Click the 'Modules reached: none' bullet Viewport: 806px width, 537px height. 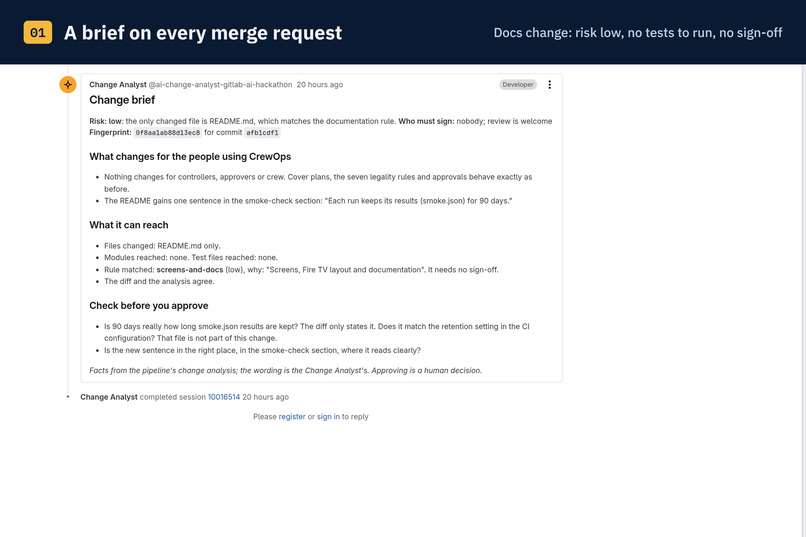[191, 258]
